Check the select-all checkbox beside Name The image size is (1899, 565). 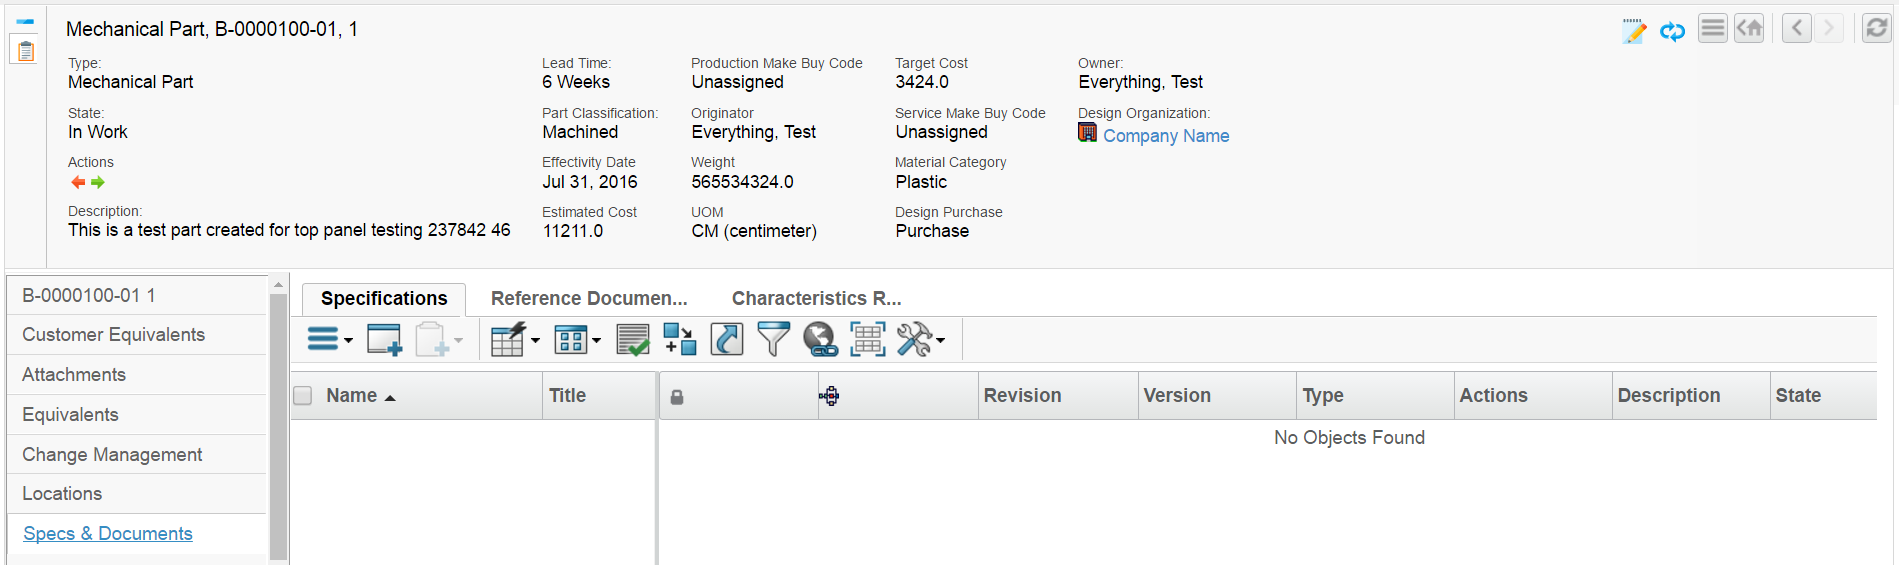tap(303, 396)
